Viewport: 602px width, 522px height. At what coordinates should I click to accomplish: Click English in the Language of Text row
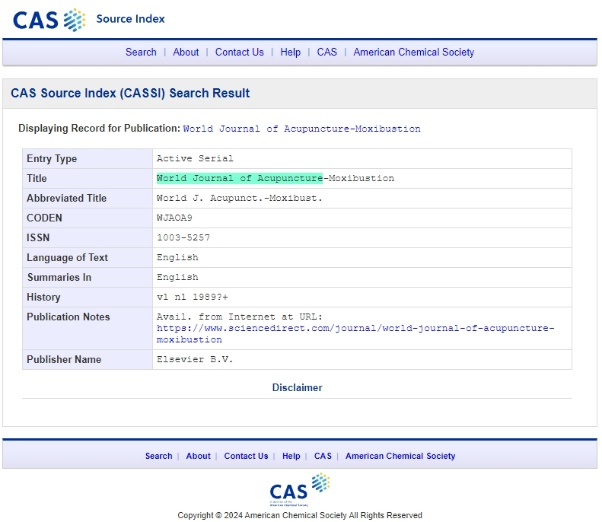[x=177, y=258]
